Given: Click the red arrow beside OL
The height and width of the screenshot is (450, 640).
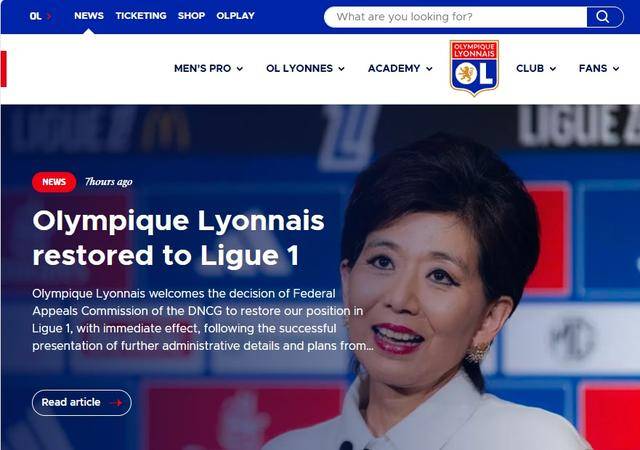Looking at the screenshot, I should pyautogui.click(x=49, y=16).
